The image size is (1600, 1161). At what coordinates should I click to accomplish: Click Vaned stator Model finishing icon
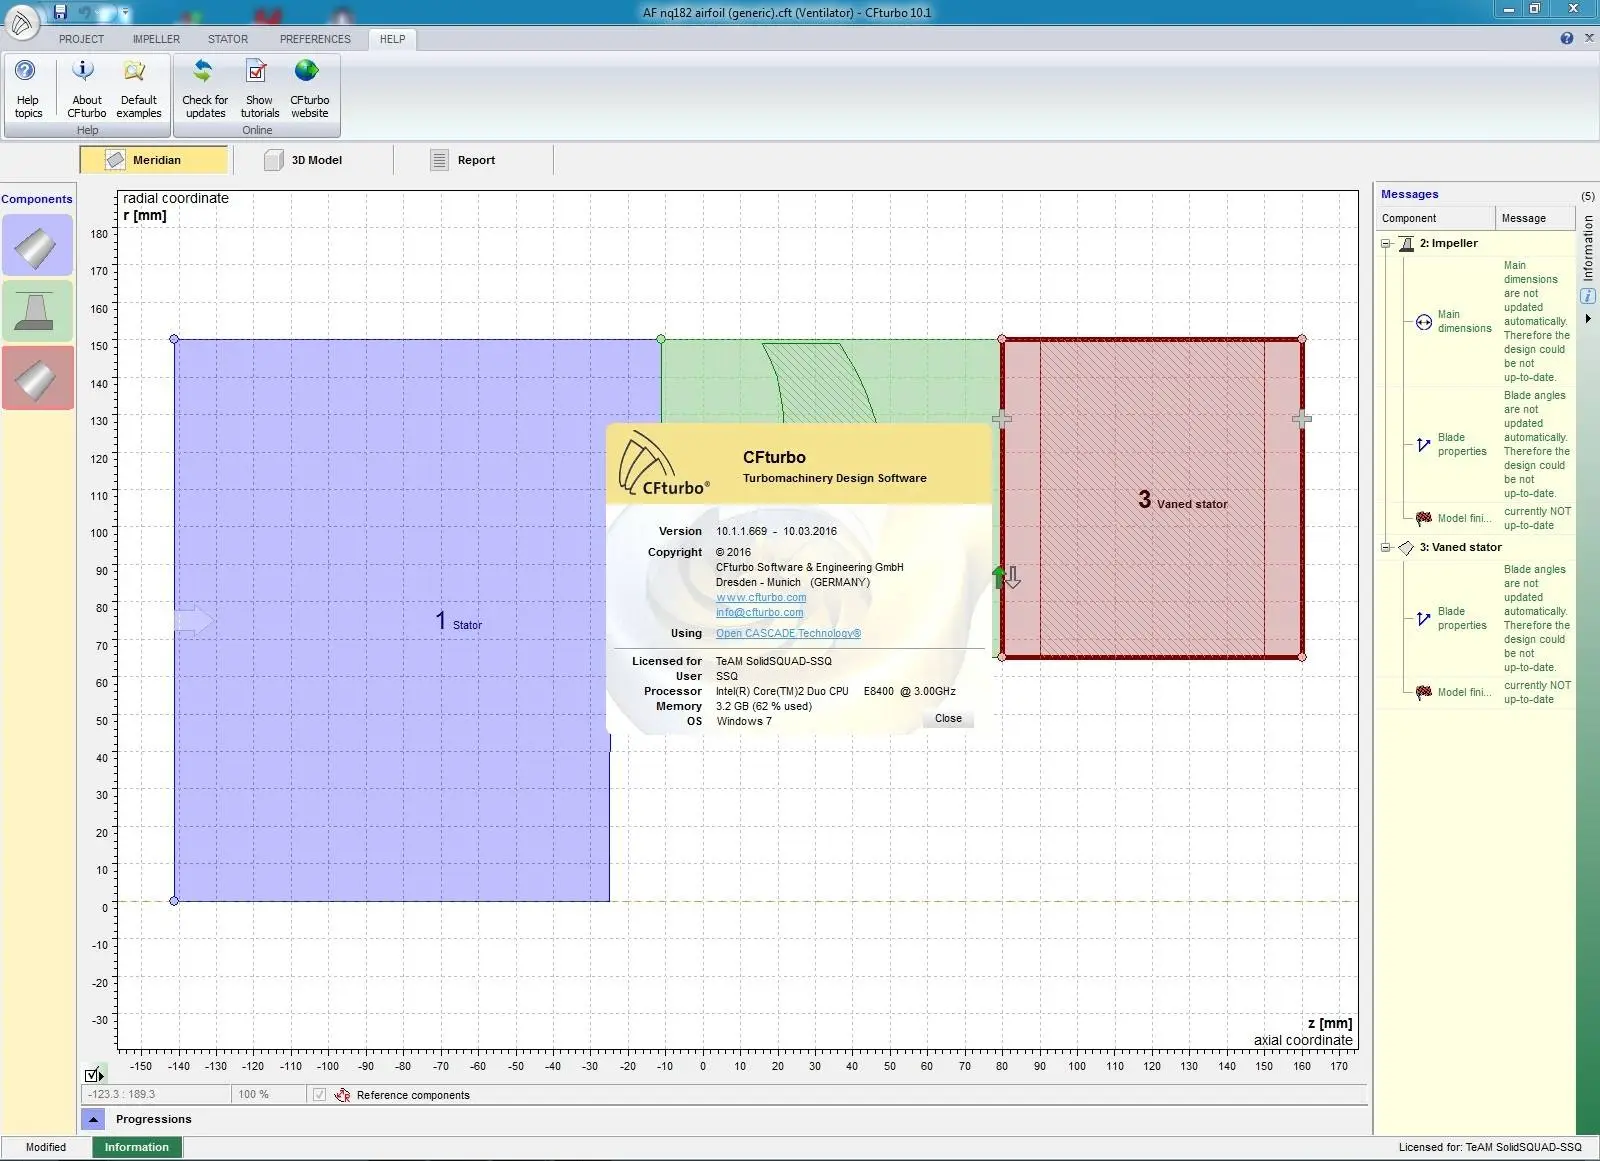pos(1423,692)
